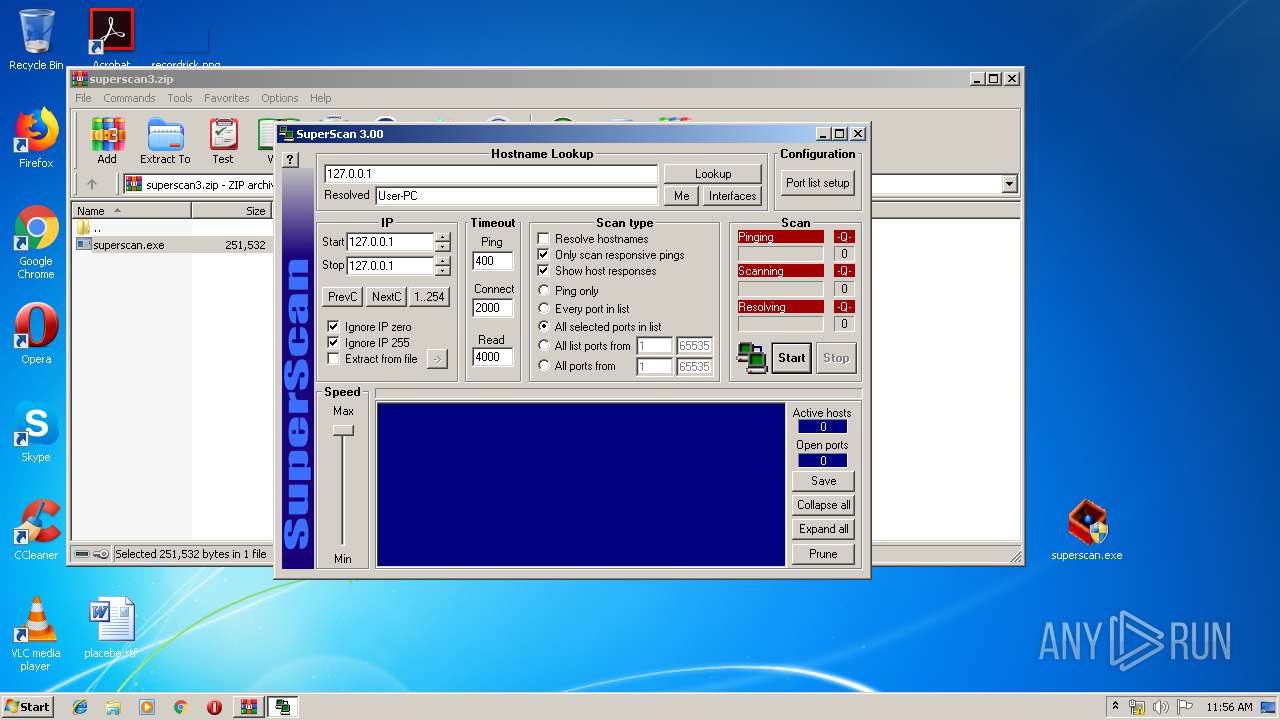Click the WinRAR up one level arrow
The image size is (1280, 720).
tap(92, 184)
